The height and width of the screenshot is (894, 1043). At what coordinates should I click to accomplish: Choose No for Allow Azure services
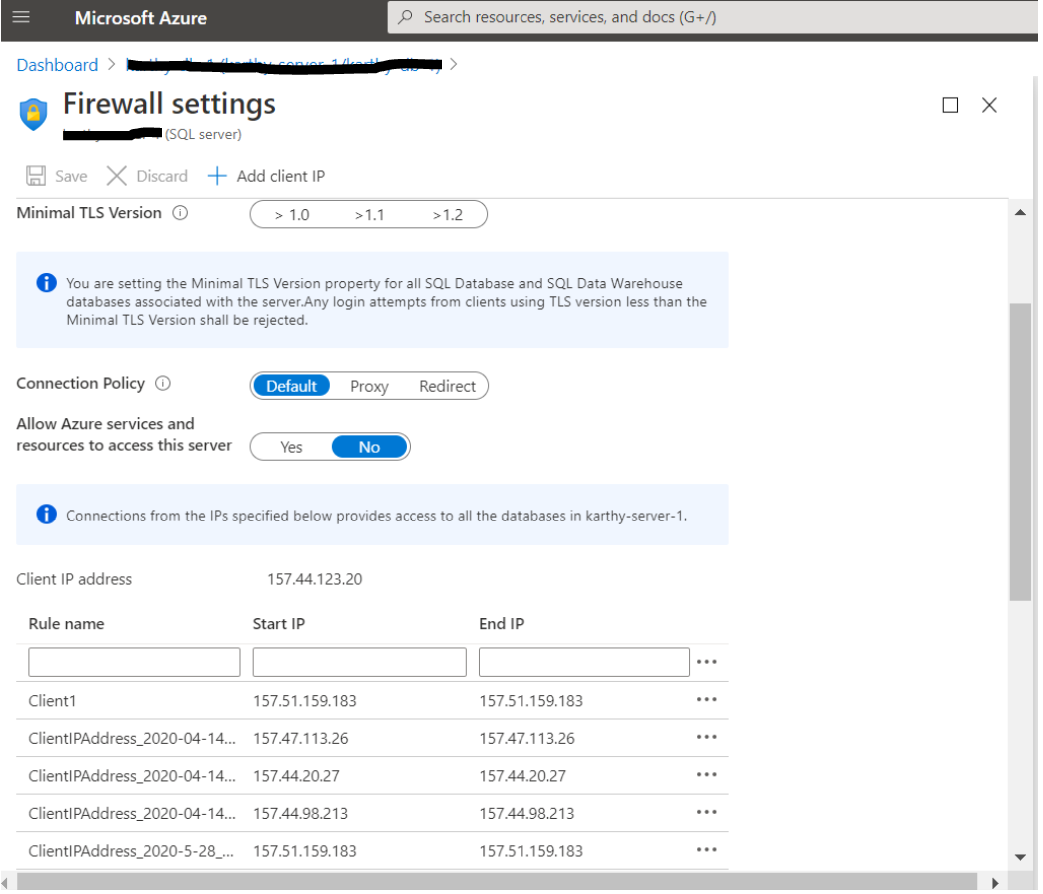click(x=369, y=447)
